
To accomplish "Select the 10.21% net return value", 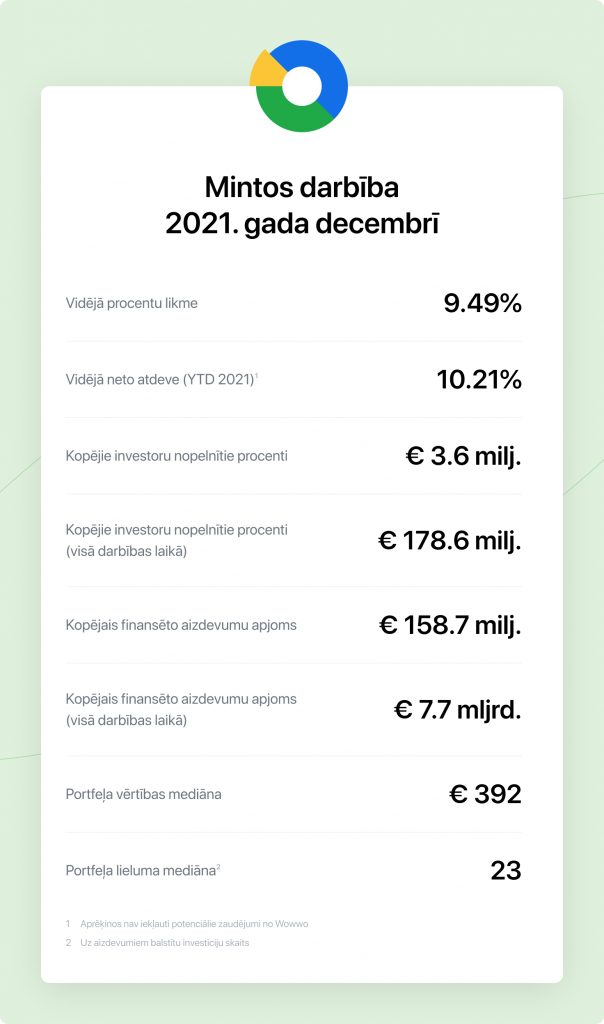I will coord(479,380).
